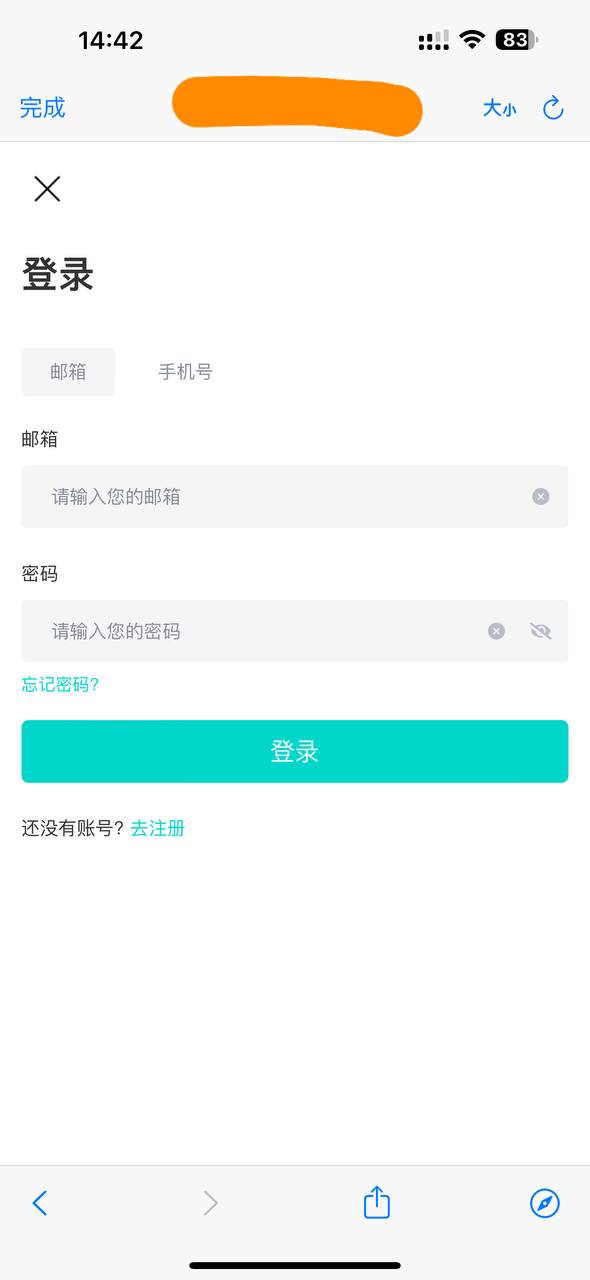The height and width of the screenshot is (1280, 590).
Task: Tap the Share icon in Safari toolbar
Action: pyautogui.click(x=376, y=1203)
